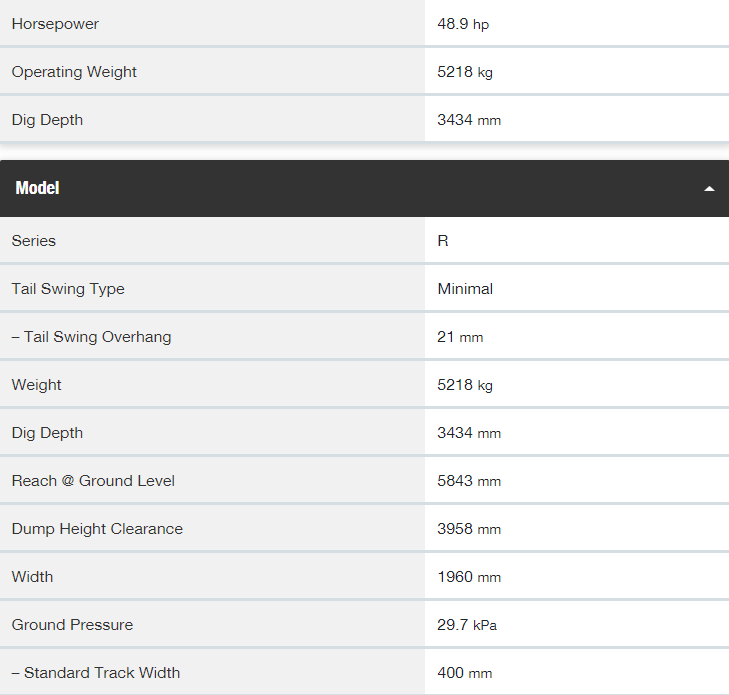Collapse the Model section arrow icon
Screen dimensions: 729x695
pos(709,188)
